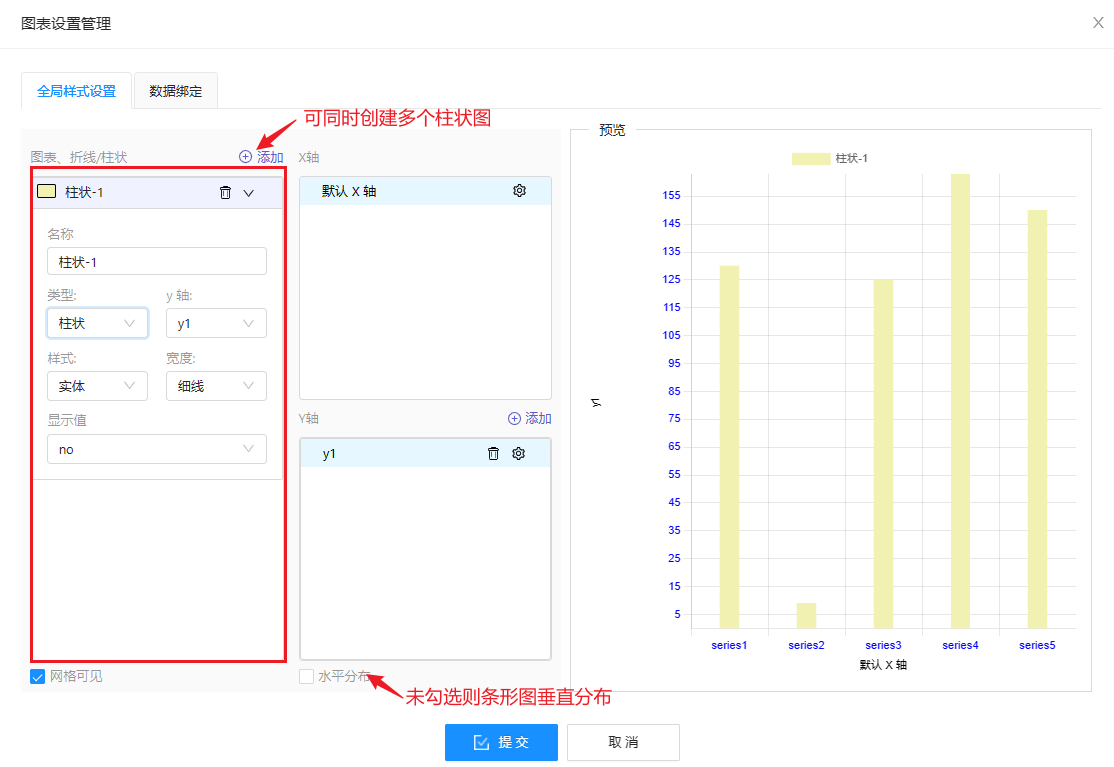Click the series1 x-axis label

[729, 645]
